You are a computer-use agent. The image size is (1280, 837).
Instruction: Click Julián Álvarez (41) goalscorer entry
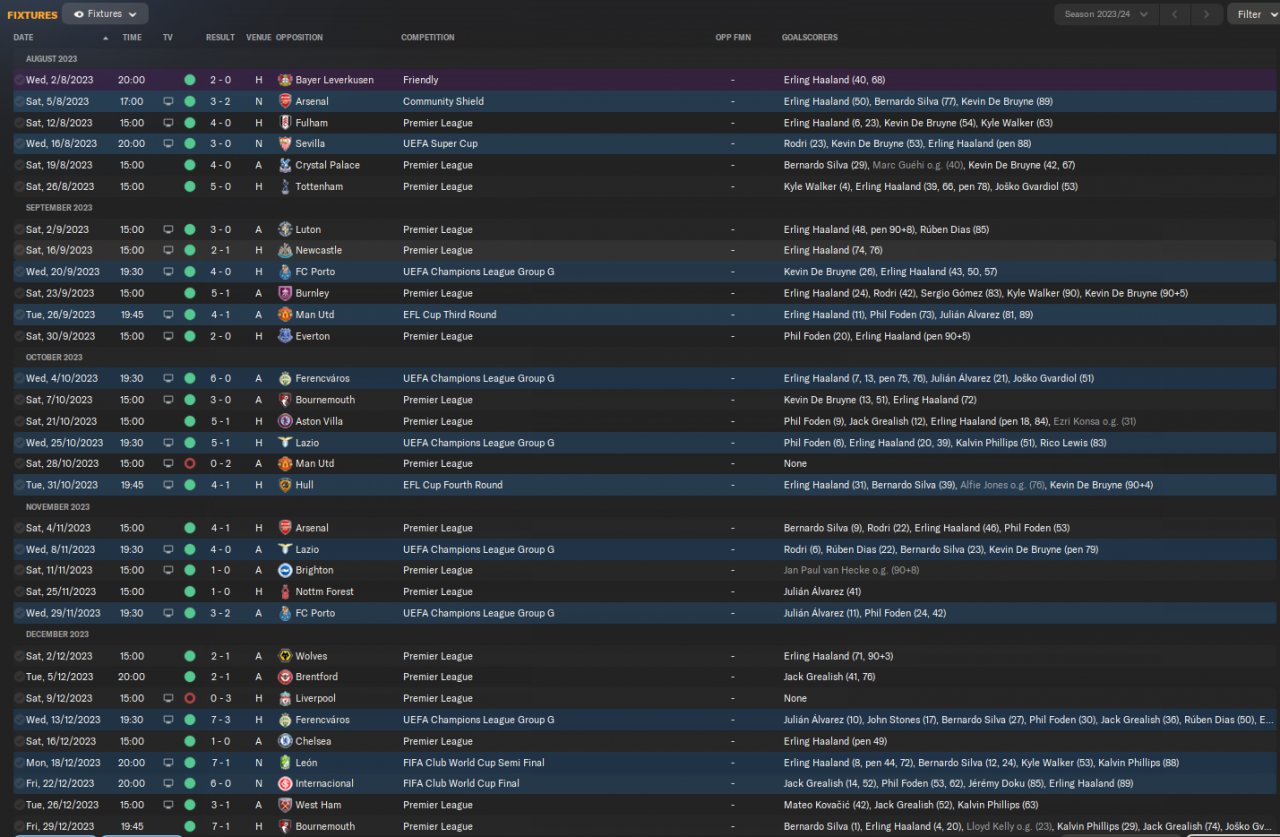[x=823, y=592]
